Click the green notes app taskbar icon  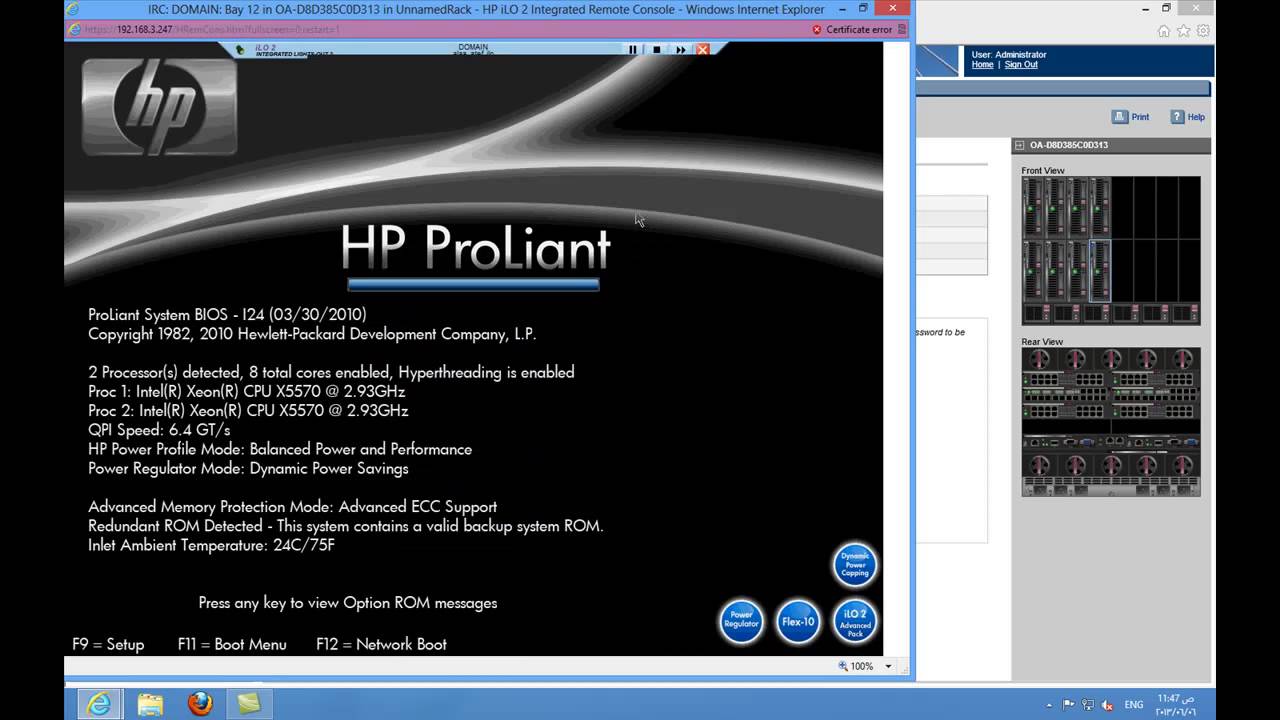click(x=249, y=704)
